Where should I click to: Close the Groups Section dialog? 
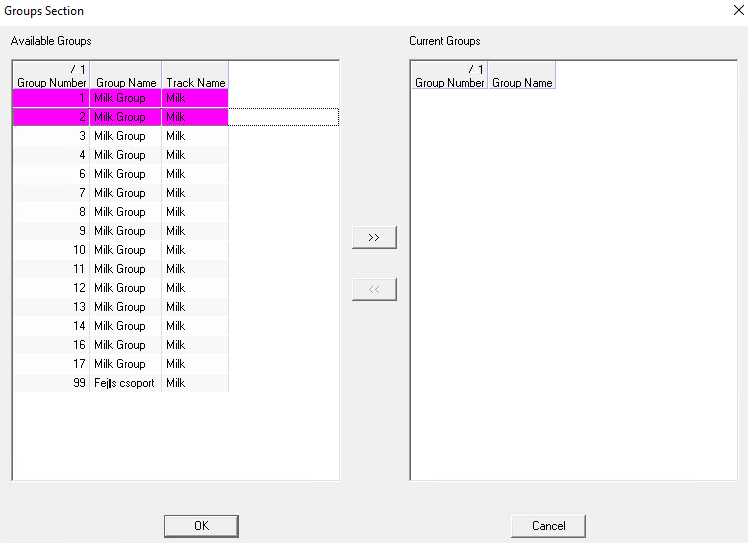click(x=737, y=11)
